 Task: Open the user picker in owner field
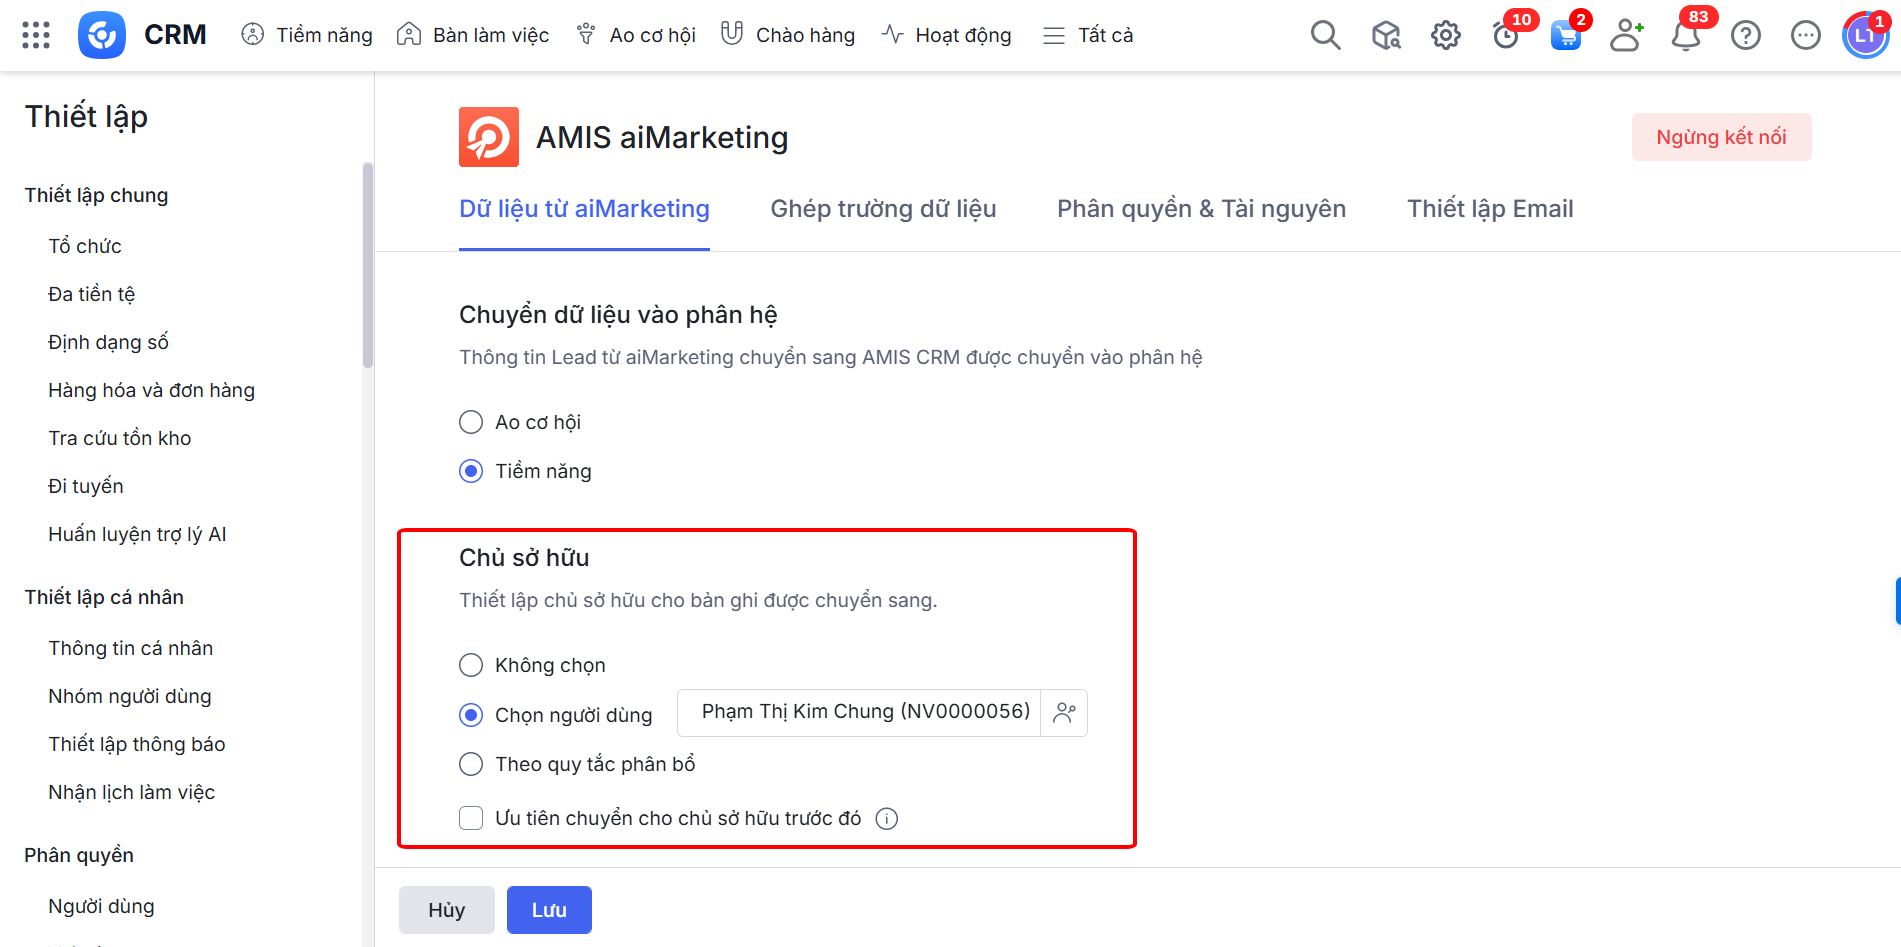(x=1064, y=713)
